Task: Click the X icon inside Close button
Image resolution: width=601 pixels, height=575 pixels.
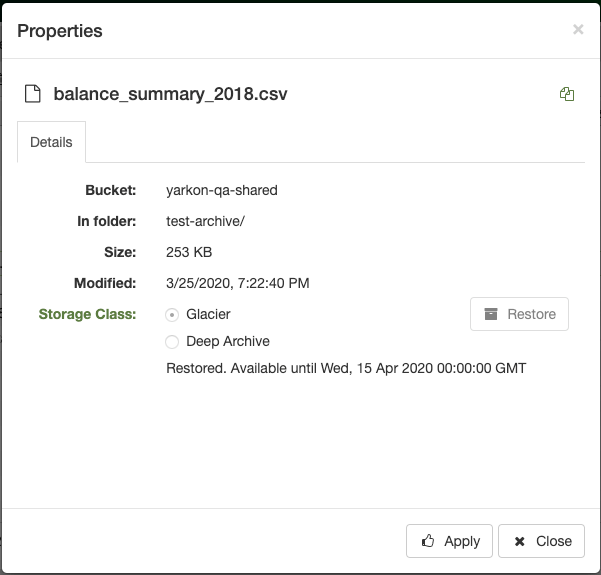Action: [519, 541]
